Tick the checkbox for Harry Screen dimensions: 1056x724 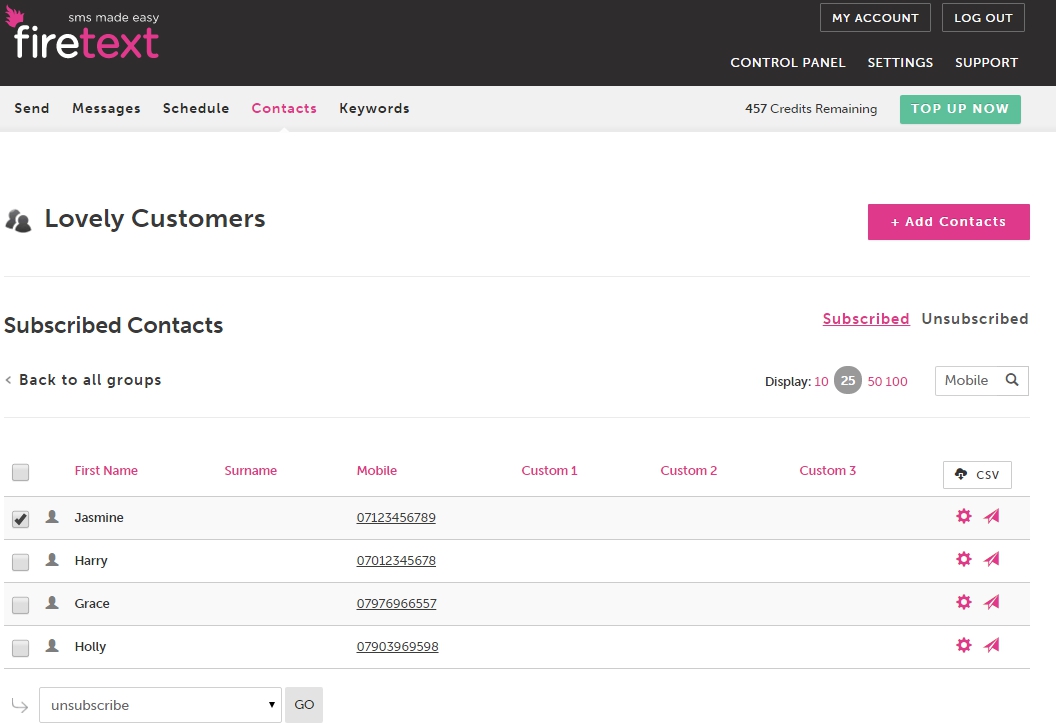click(x=20, y=562)
